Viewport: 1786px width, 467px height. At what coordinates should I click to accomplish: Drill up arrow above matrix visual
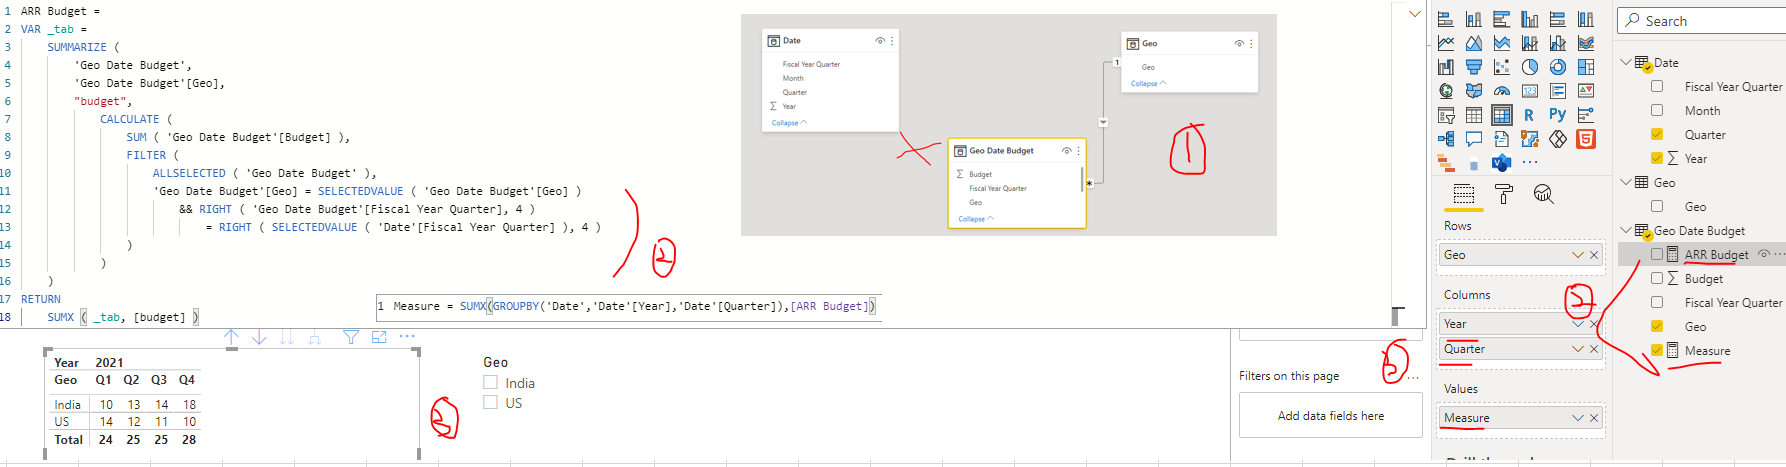pos(231,337)
